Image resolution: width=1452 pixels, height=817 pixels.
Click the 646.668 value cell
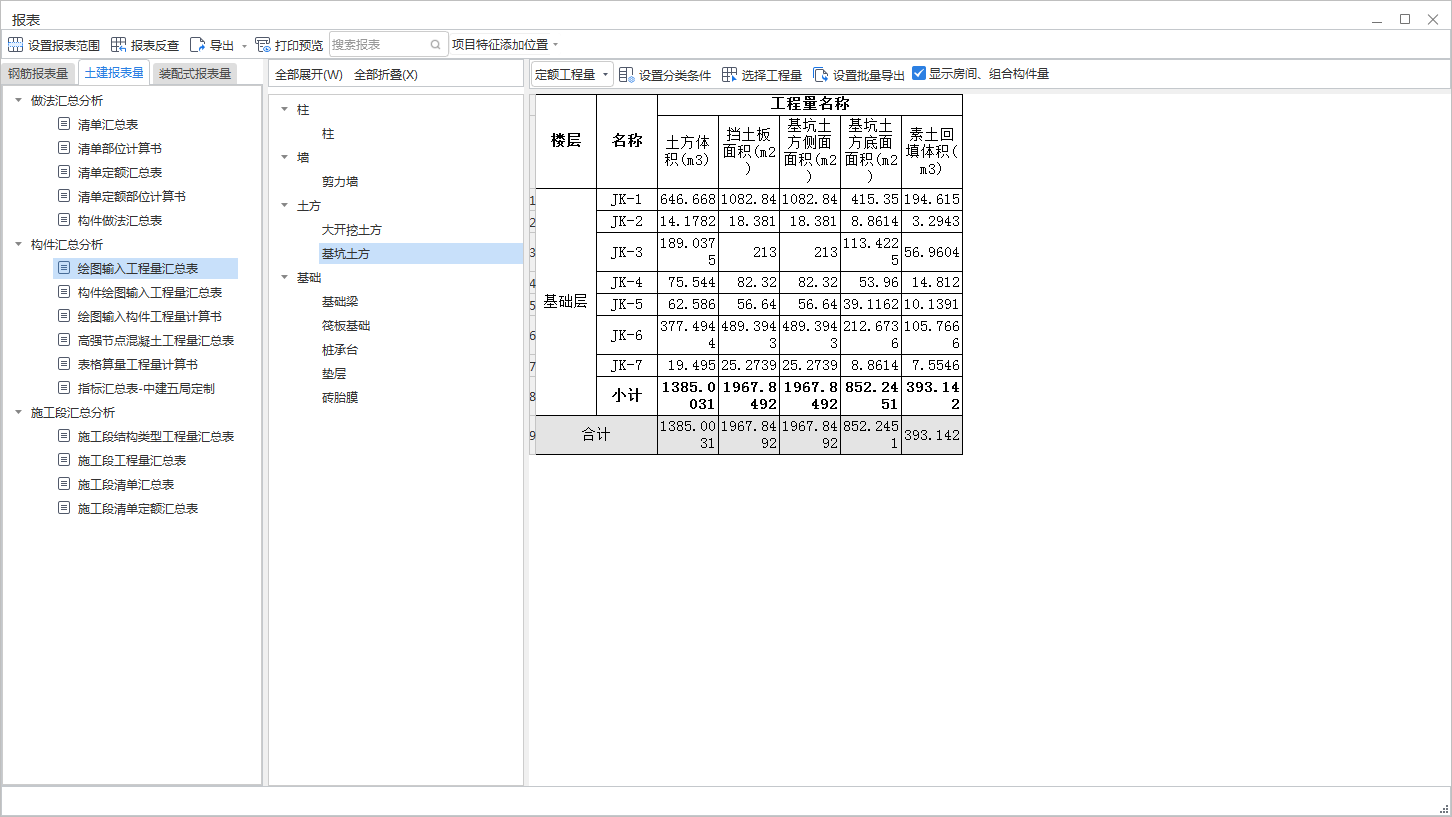click(x=688, y=200)
